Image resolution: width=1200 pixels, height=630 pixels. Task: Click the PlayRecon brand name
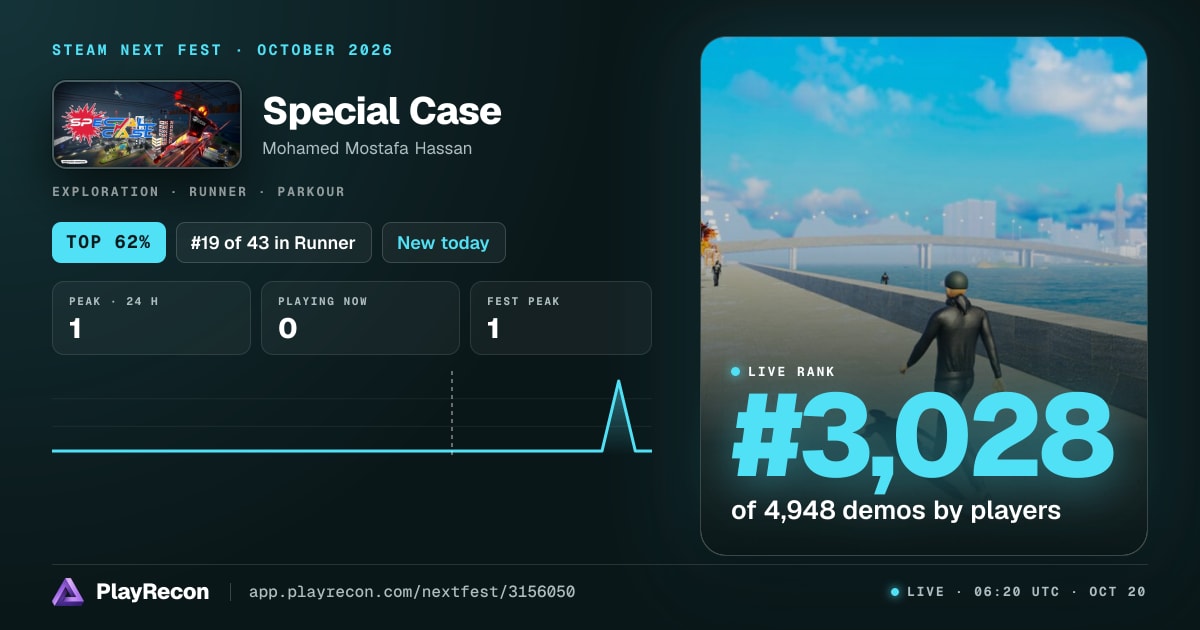coord(152,592)
